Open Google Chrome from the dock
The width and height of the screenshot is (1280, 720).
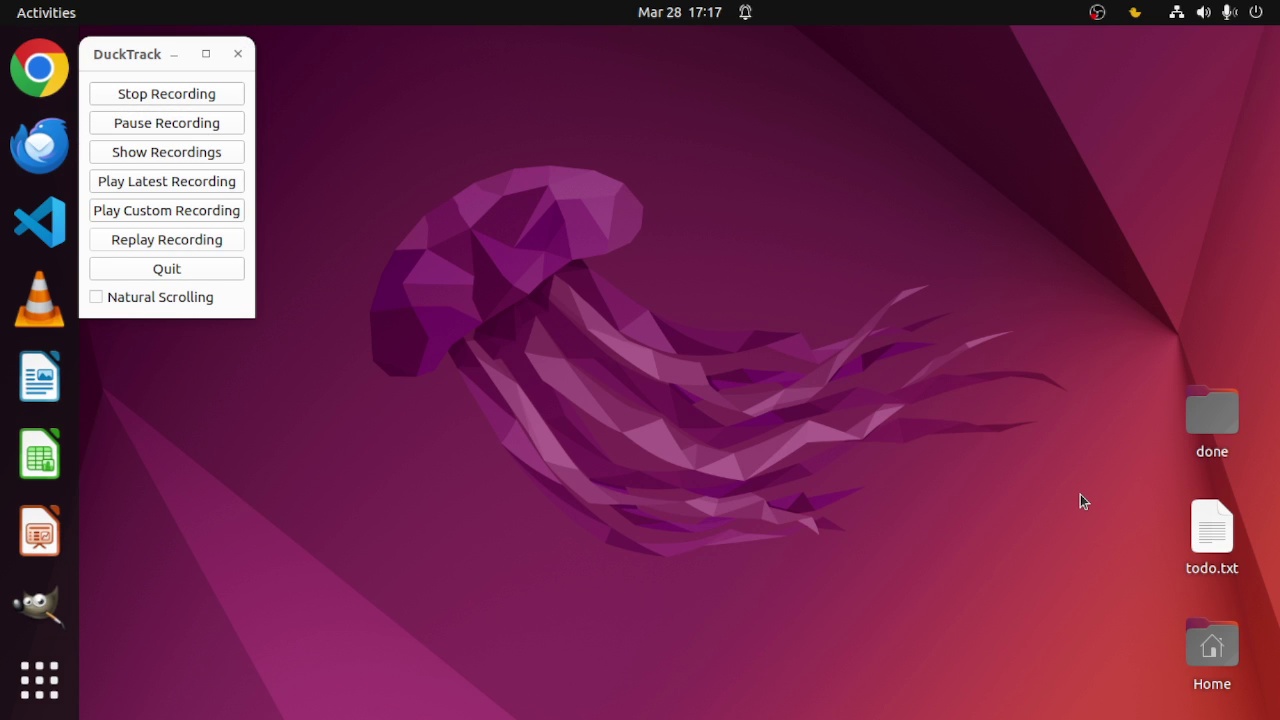point(40,68)
